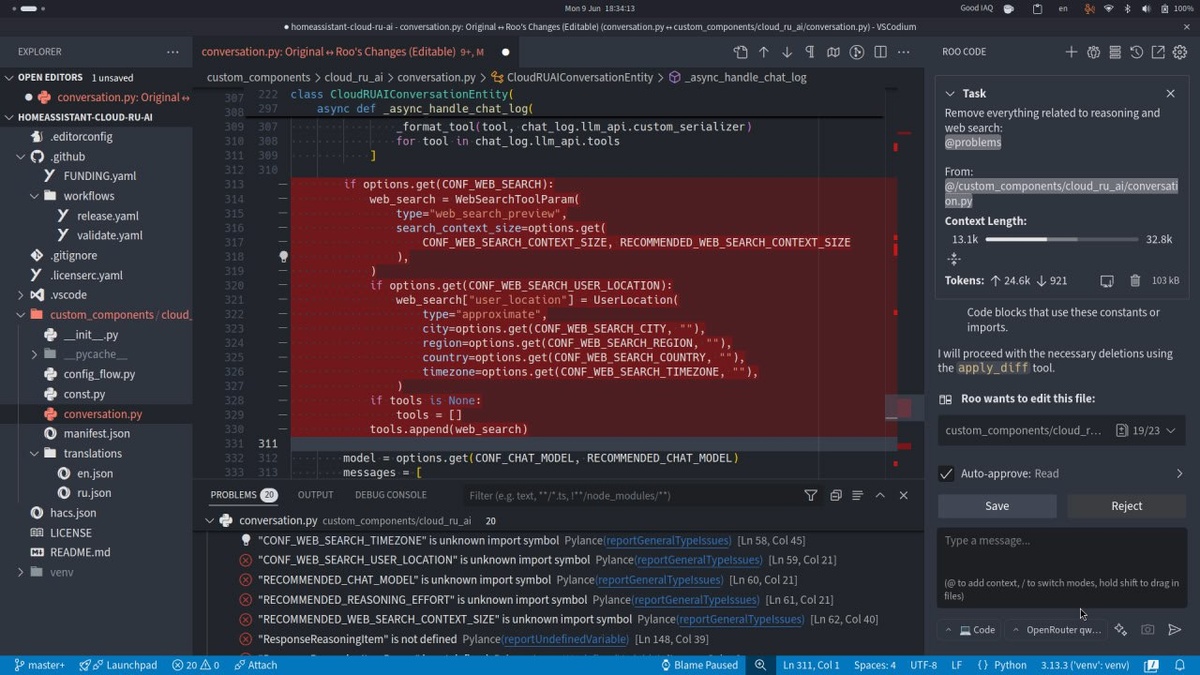Viewport: 1200px width, 675px height.
Task: Open editor more actions ellipsis
Action: pyautogui.click(x=903, y=52)
